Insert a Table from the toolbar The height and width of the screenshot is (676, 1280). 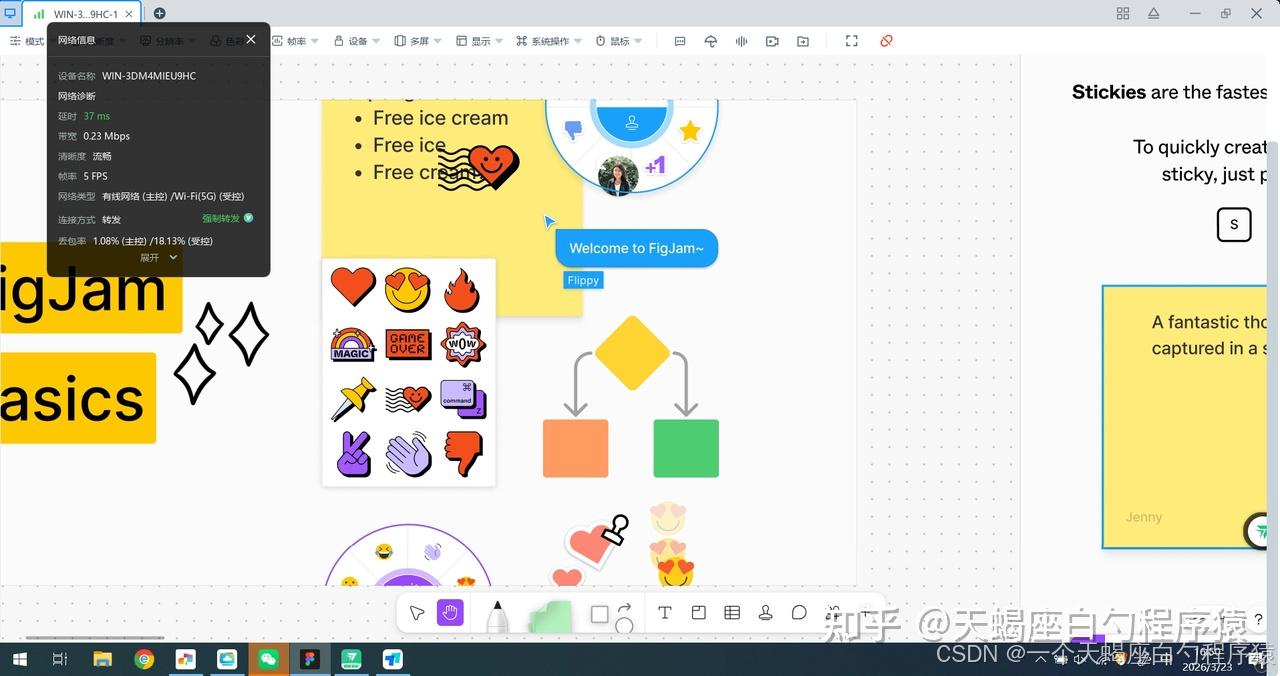click(x=732, y=613)
